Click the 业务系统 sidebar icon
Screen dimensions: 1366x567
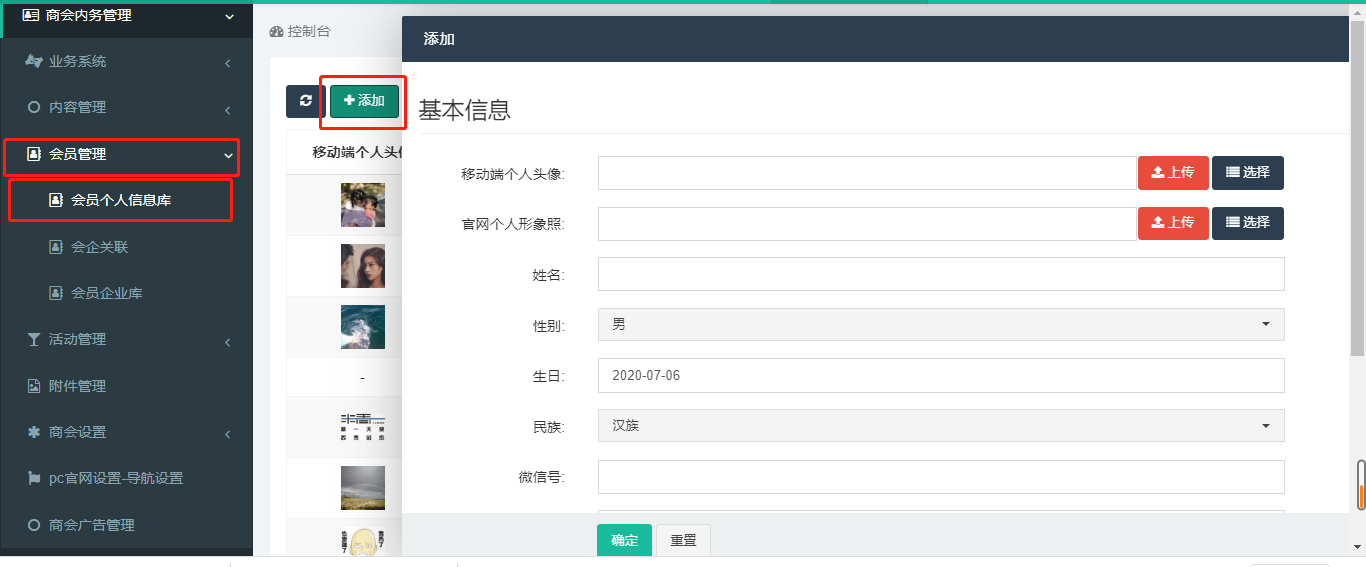point(33,61)
